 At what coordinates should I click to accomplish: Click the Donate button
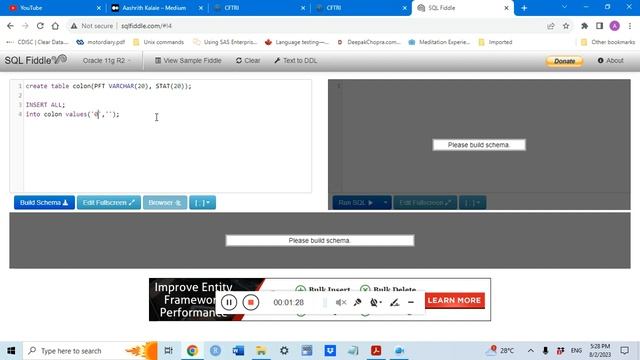[564, 61]
